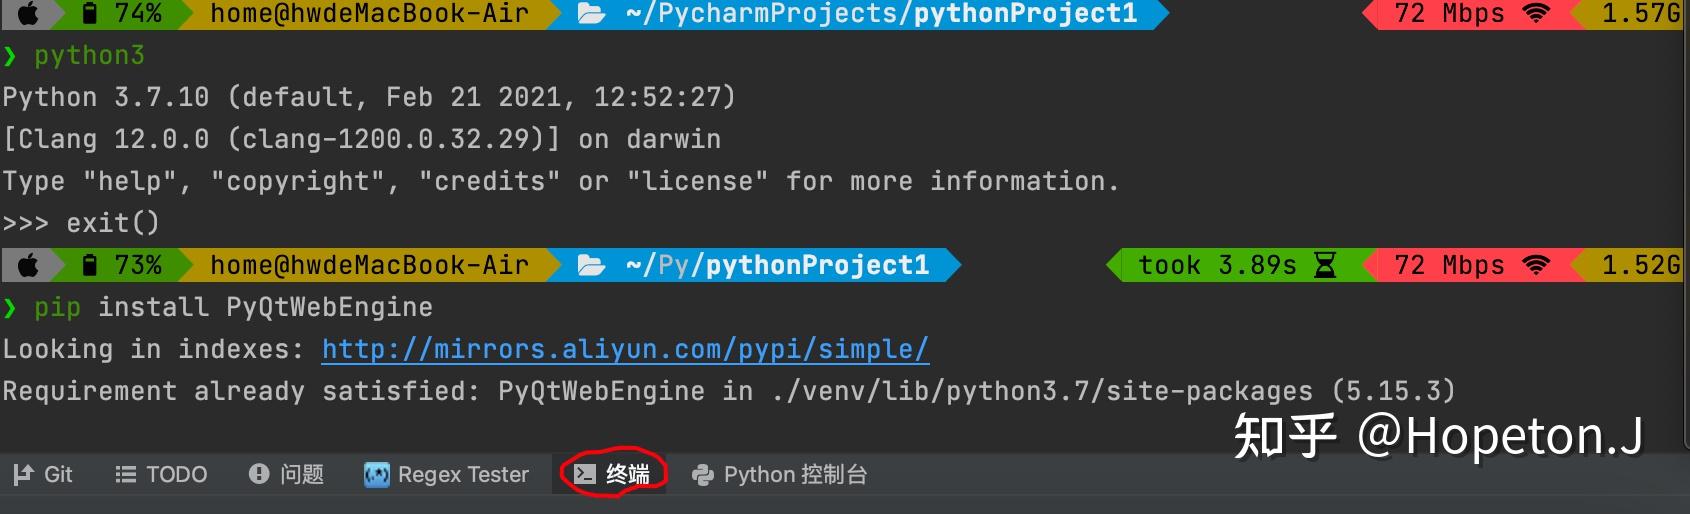Click the hourglass icon after 3.89s
This screenshot has width=1690, height=514.
tap(1324, 265)
